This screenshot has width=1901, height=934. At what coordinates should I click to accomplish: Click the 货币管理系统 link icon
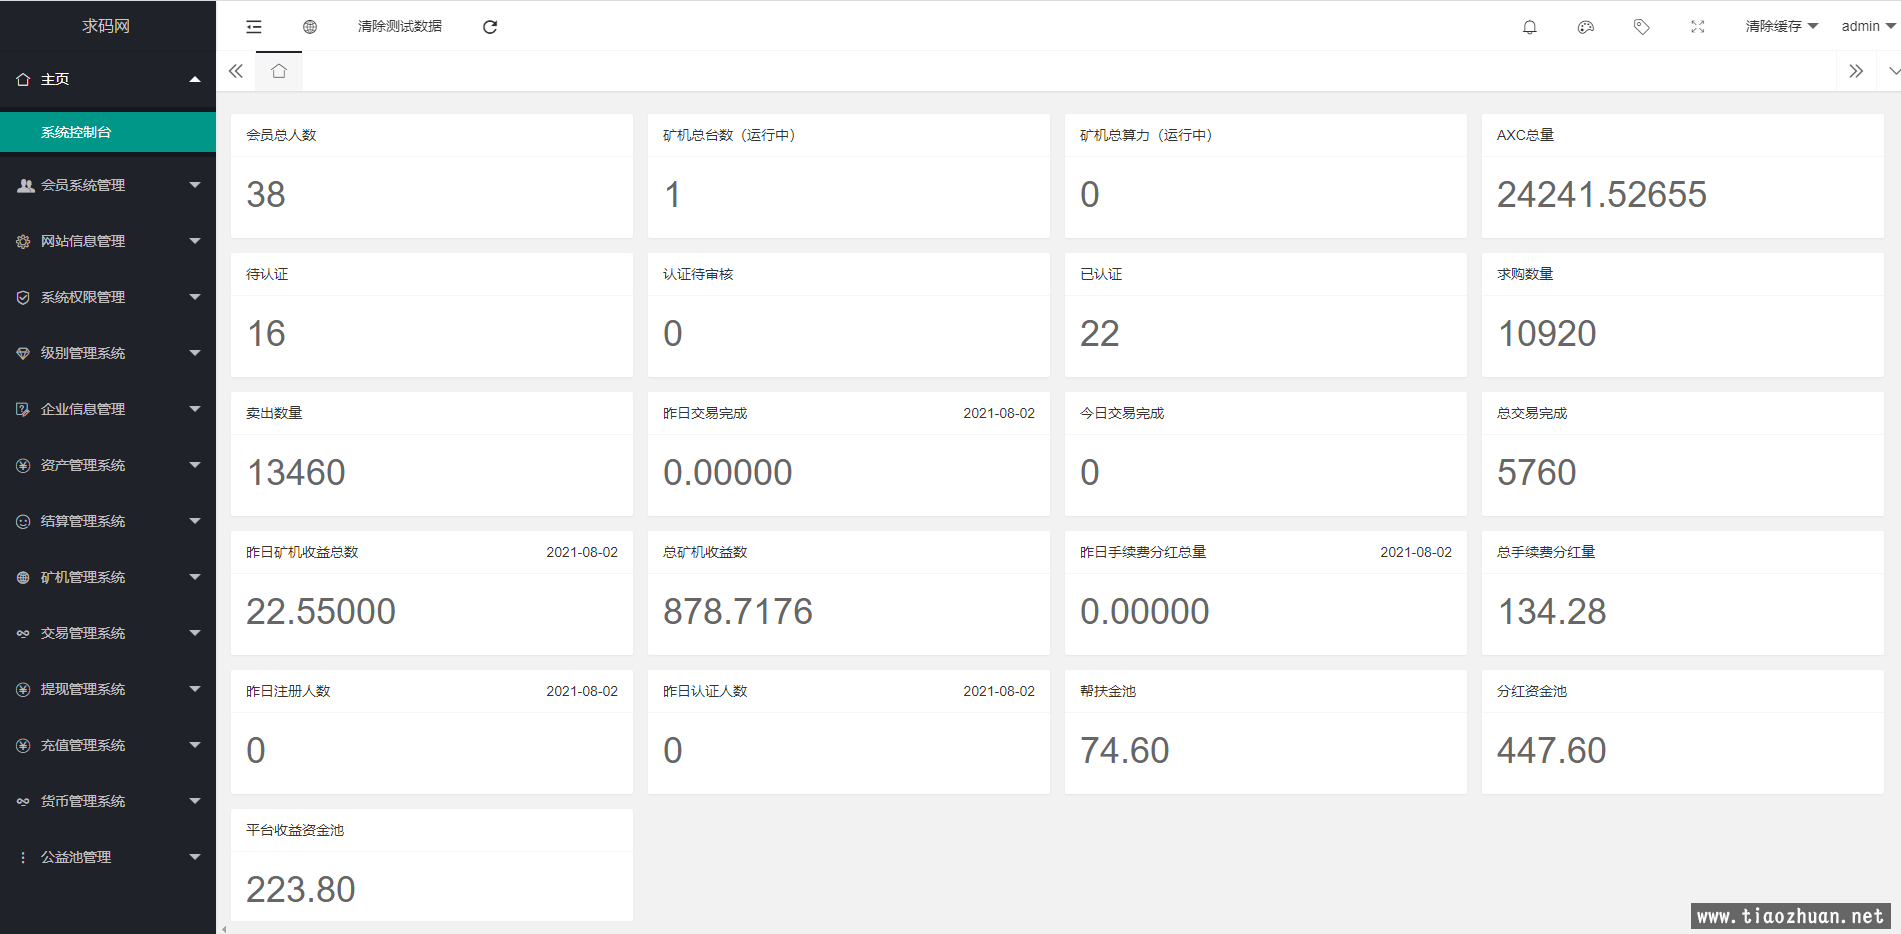tap(23, 801)
